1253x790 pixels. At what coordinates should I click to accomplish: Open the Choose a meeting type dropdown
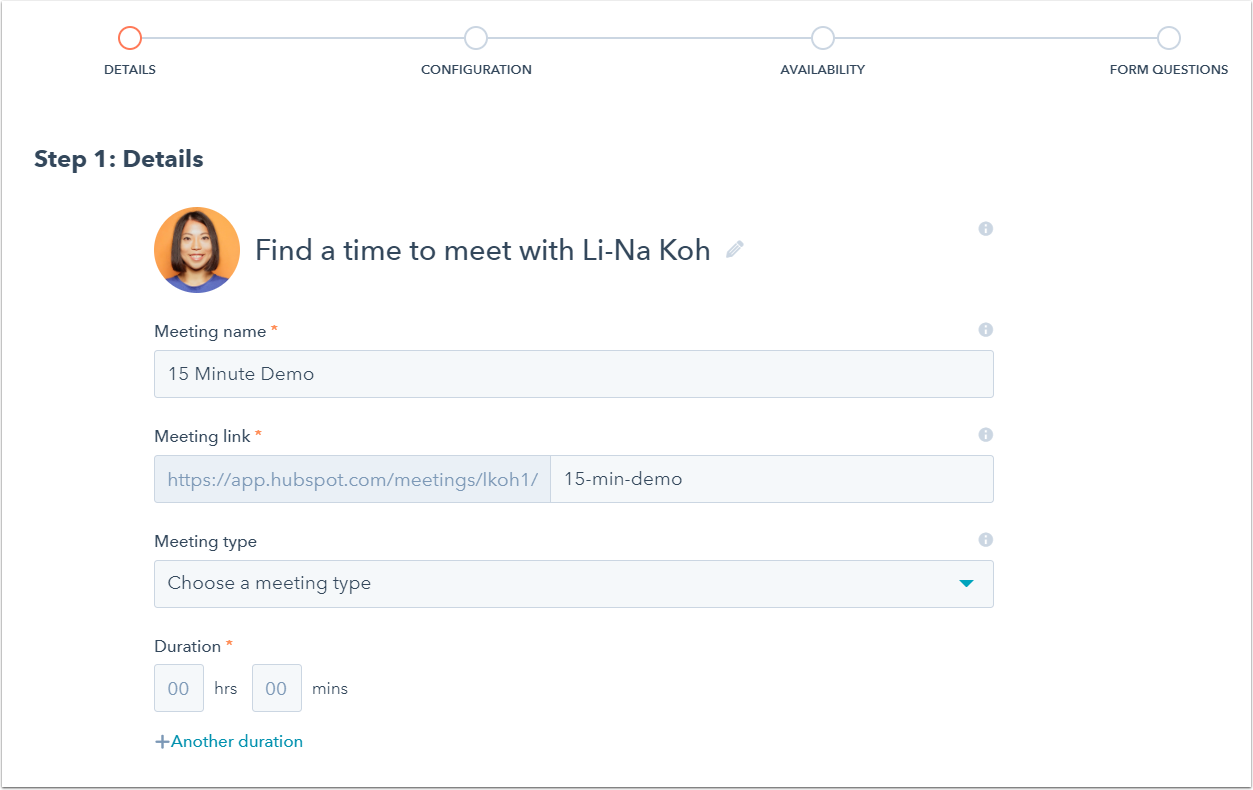pyautogui.click(x=574, y=584)
